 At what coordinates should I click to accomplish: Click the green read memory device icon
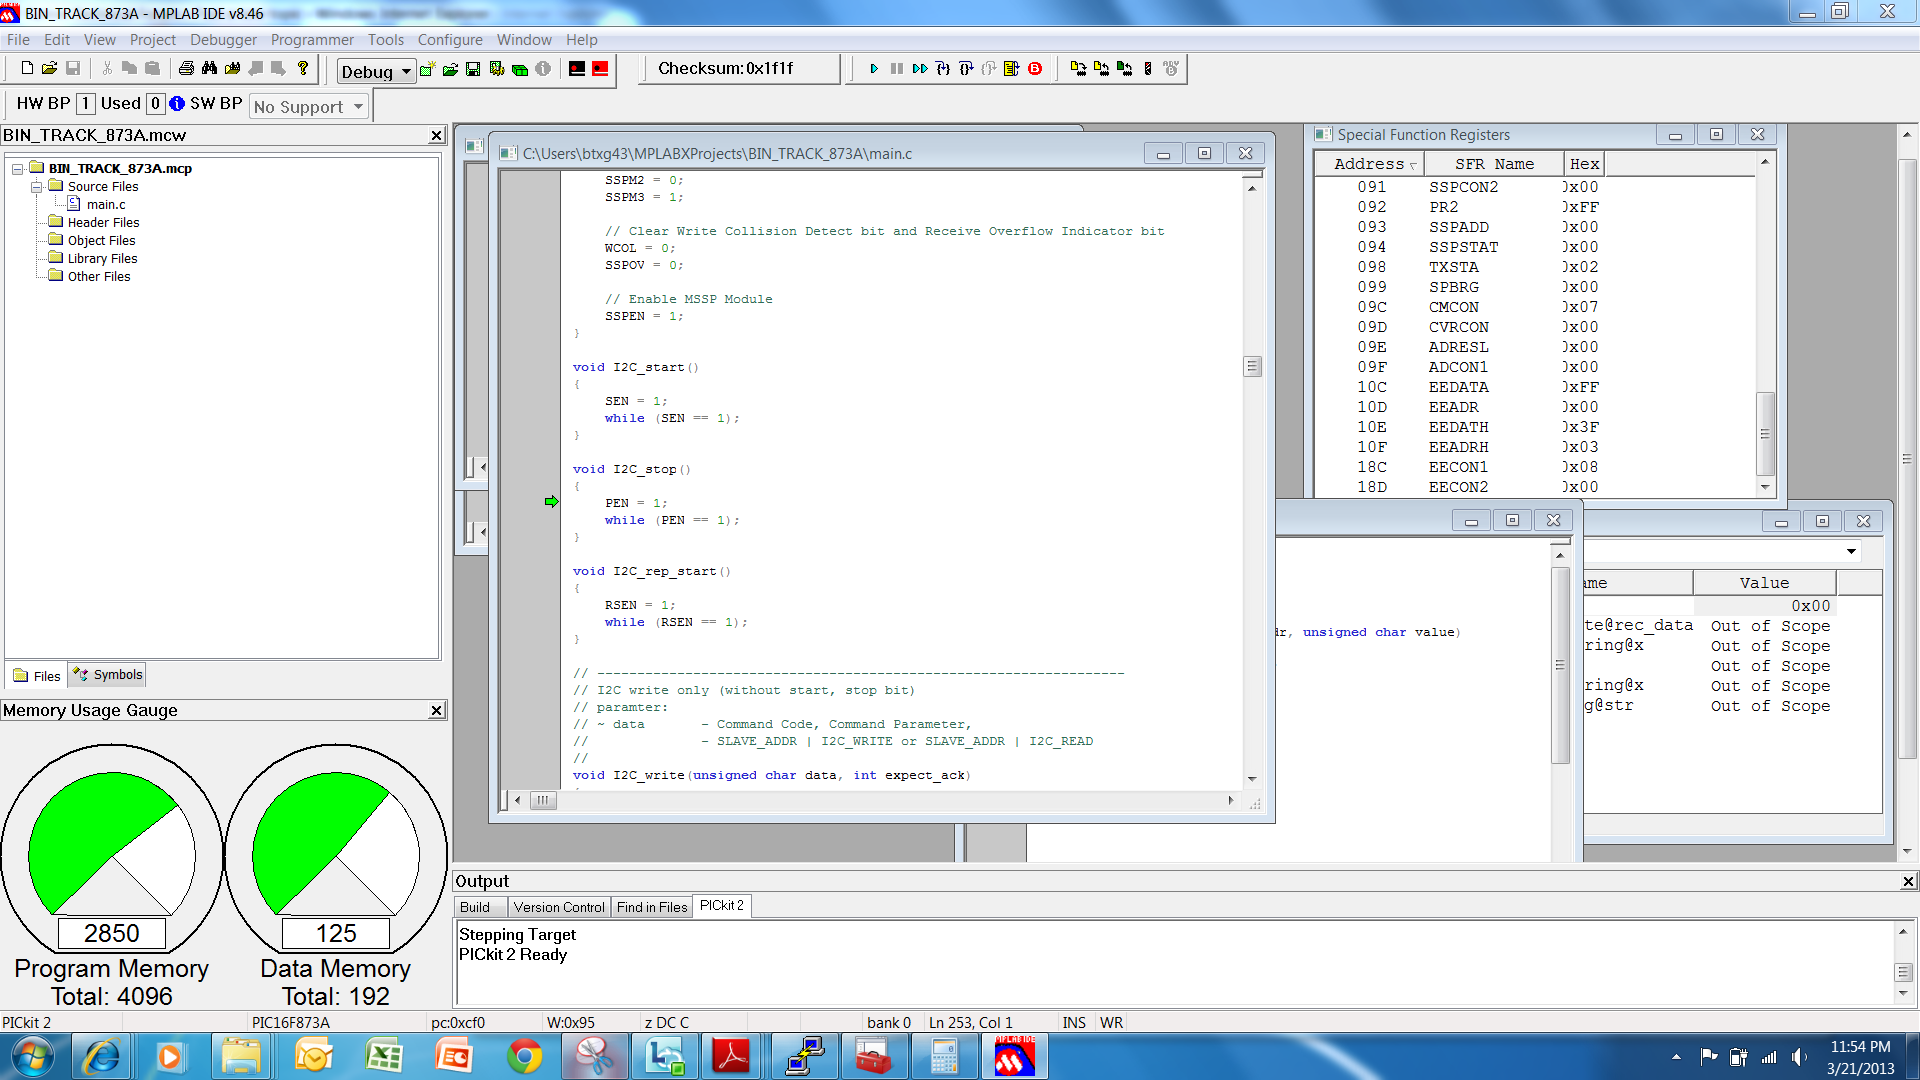(1124, 69)
